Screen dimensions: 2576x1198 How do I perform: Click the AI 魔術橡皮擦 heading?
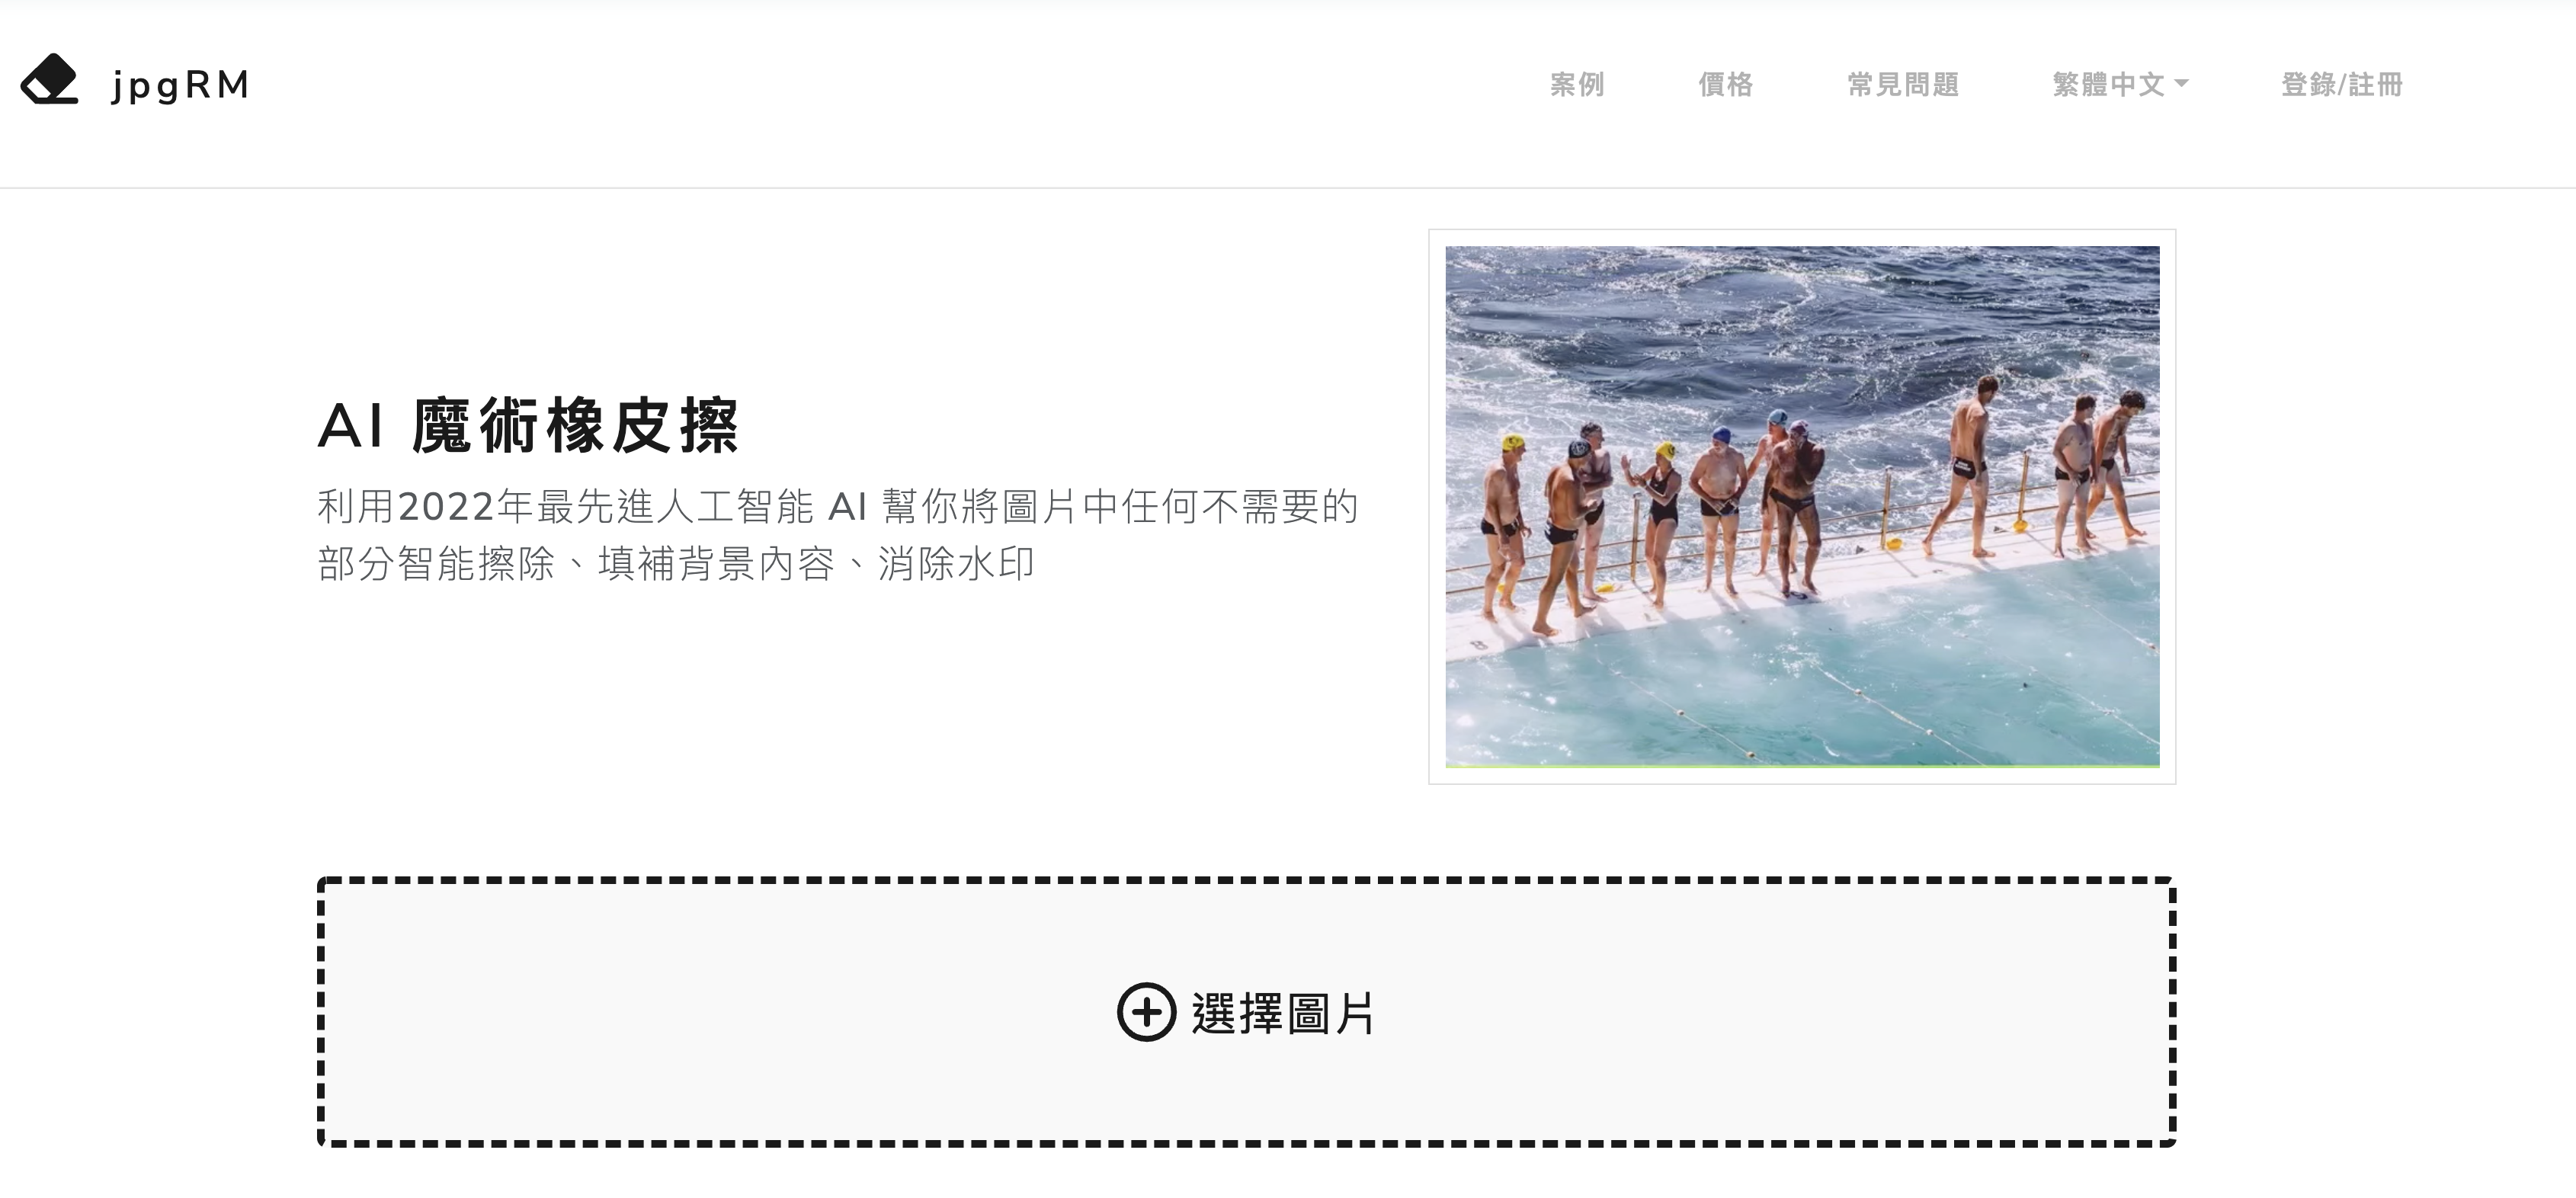(x=528, y=425)
